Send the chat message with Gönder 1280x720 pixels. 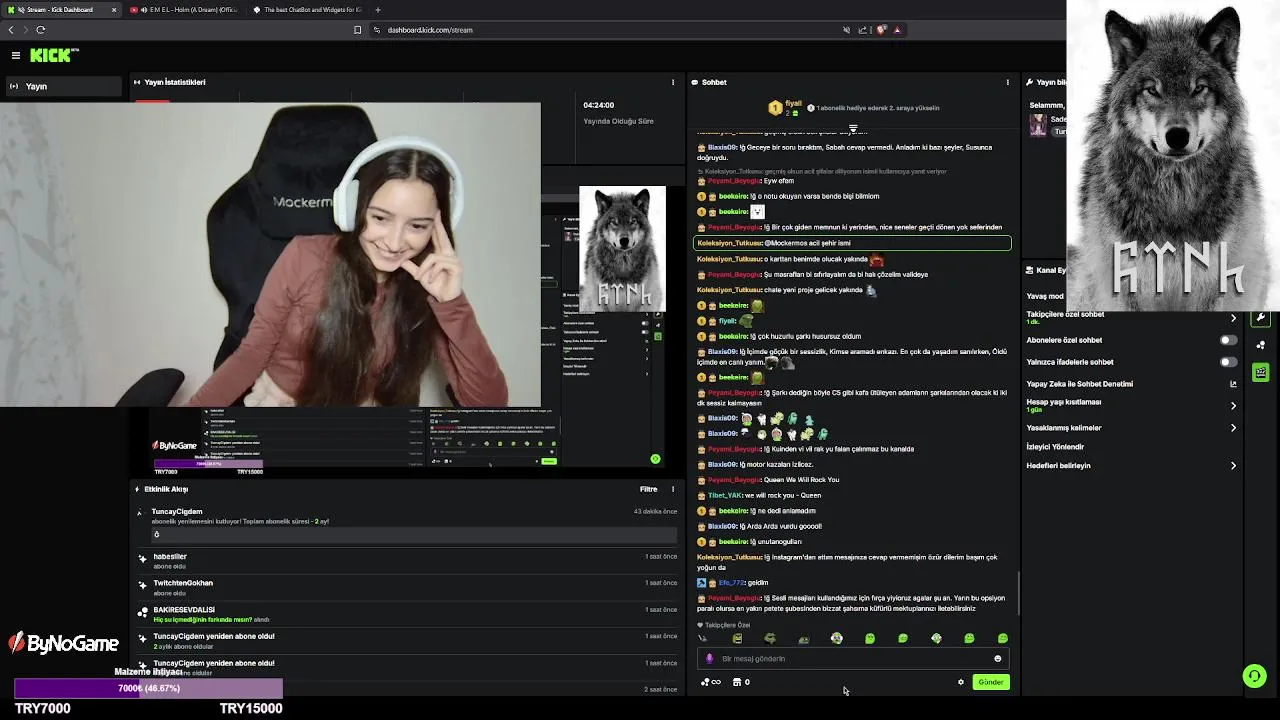point(990,682)
